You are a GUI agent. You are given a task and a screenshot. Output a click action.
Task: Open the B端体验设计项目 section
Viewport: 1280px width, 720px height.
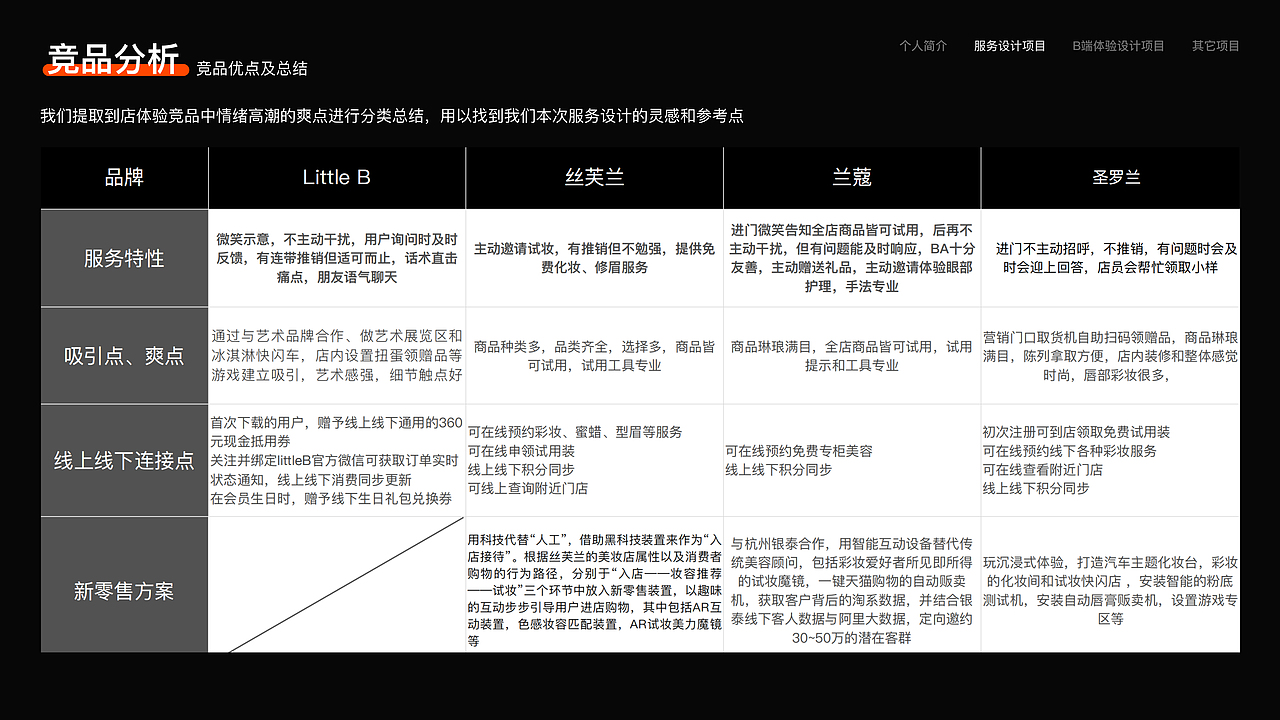point(1117,45)
